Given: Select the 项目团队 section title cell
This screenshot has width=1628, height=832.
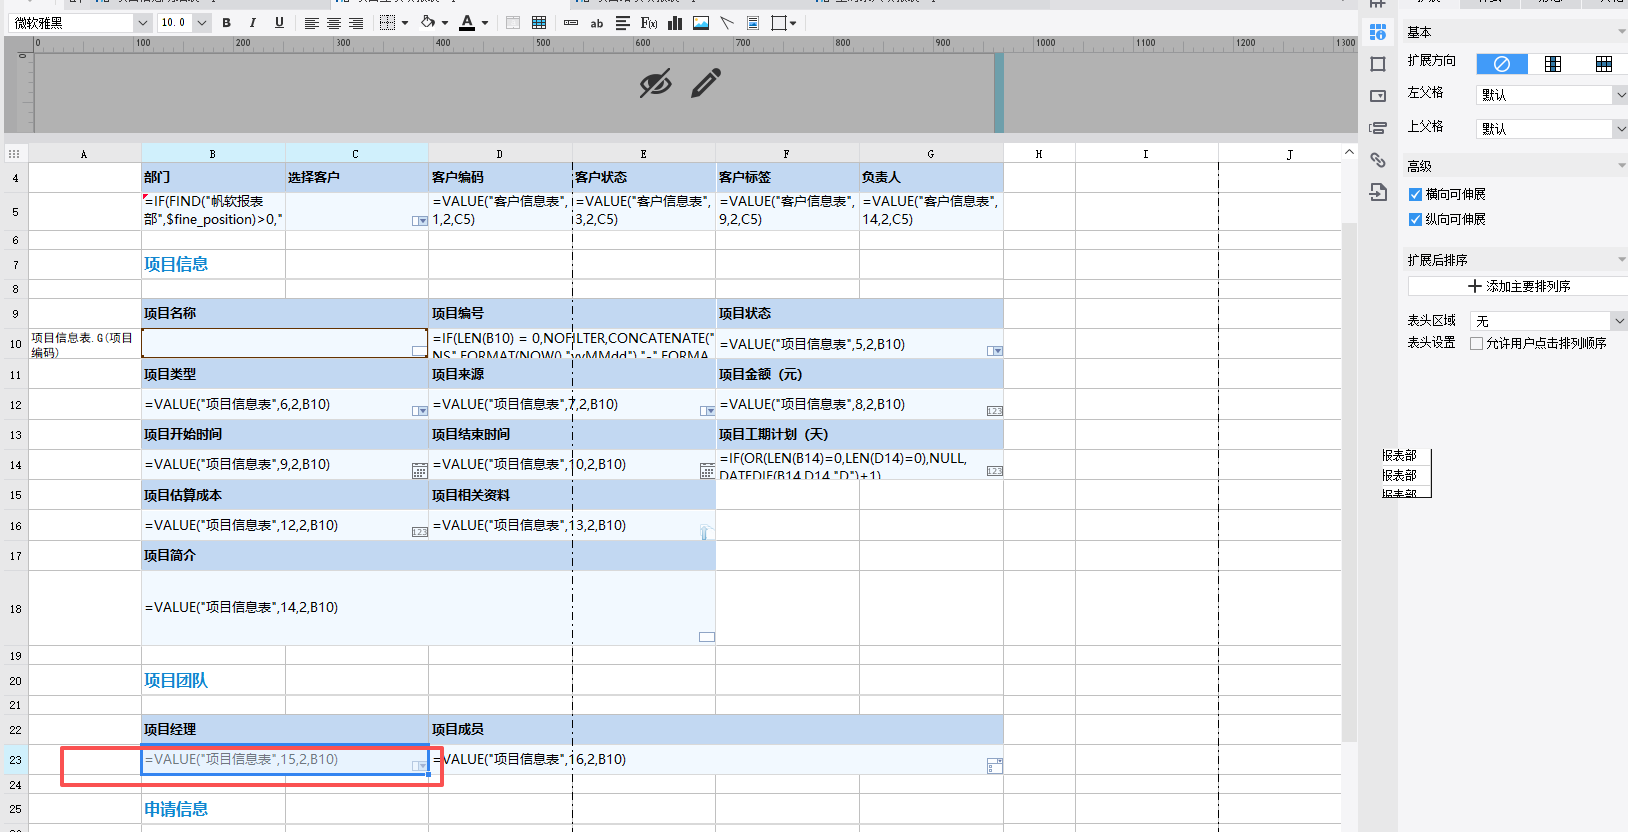Looking at the screenshot, I should point(213,681).
